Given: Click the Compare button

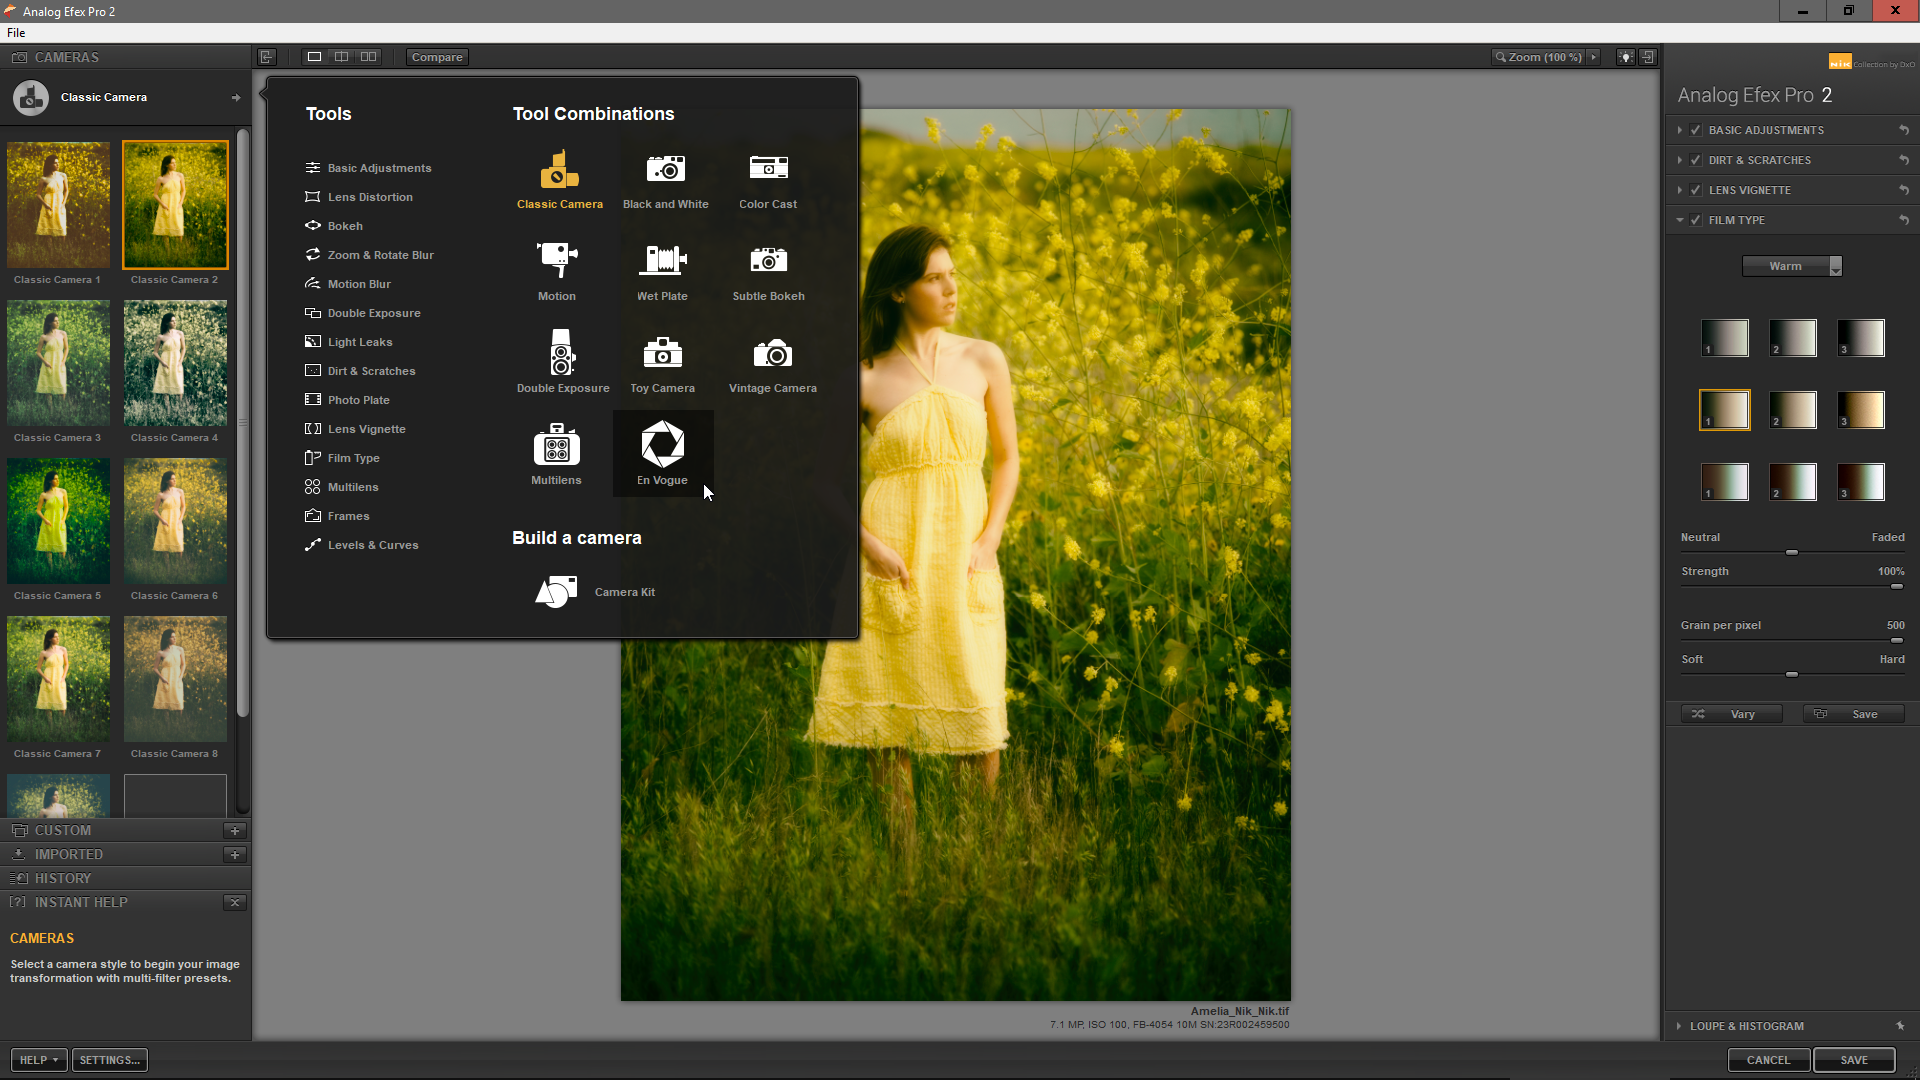Looking at the screenshot, I should 437,57.
